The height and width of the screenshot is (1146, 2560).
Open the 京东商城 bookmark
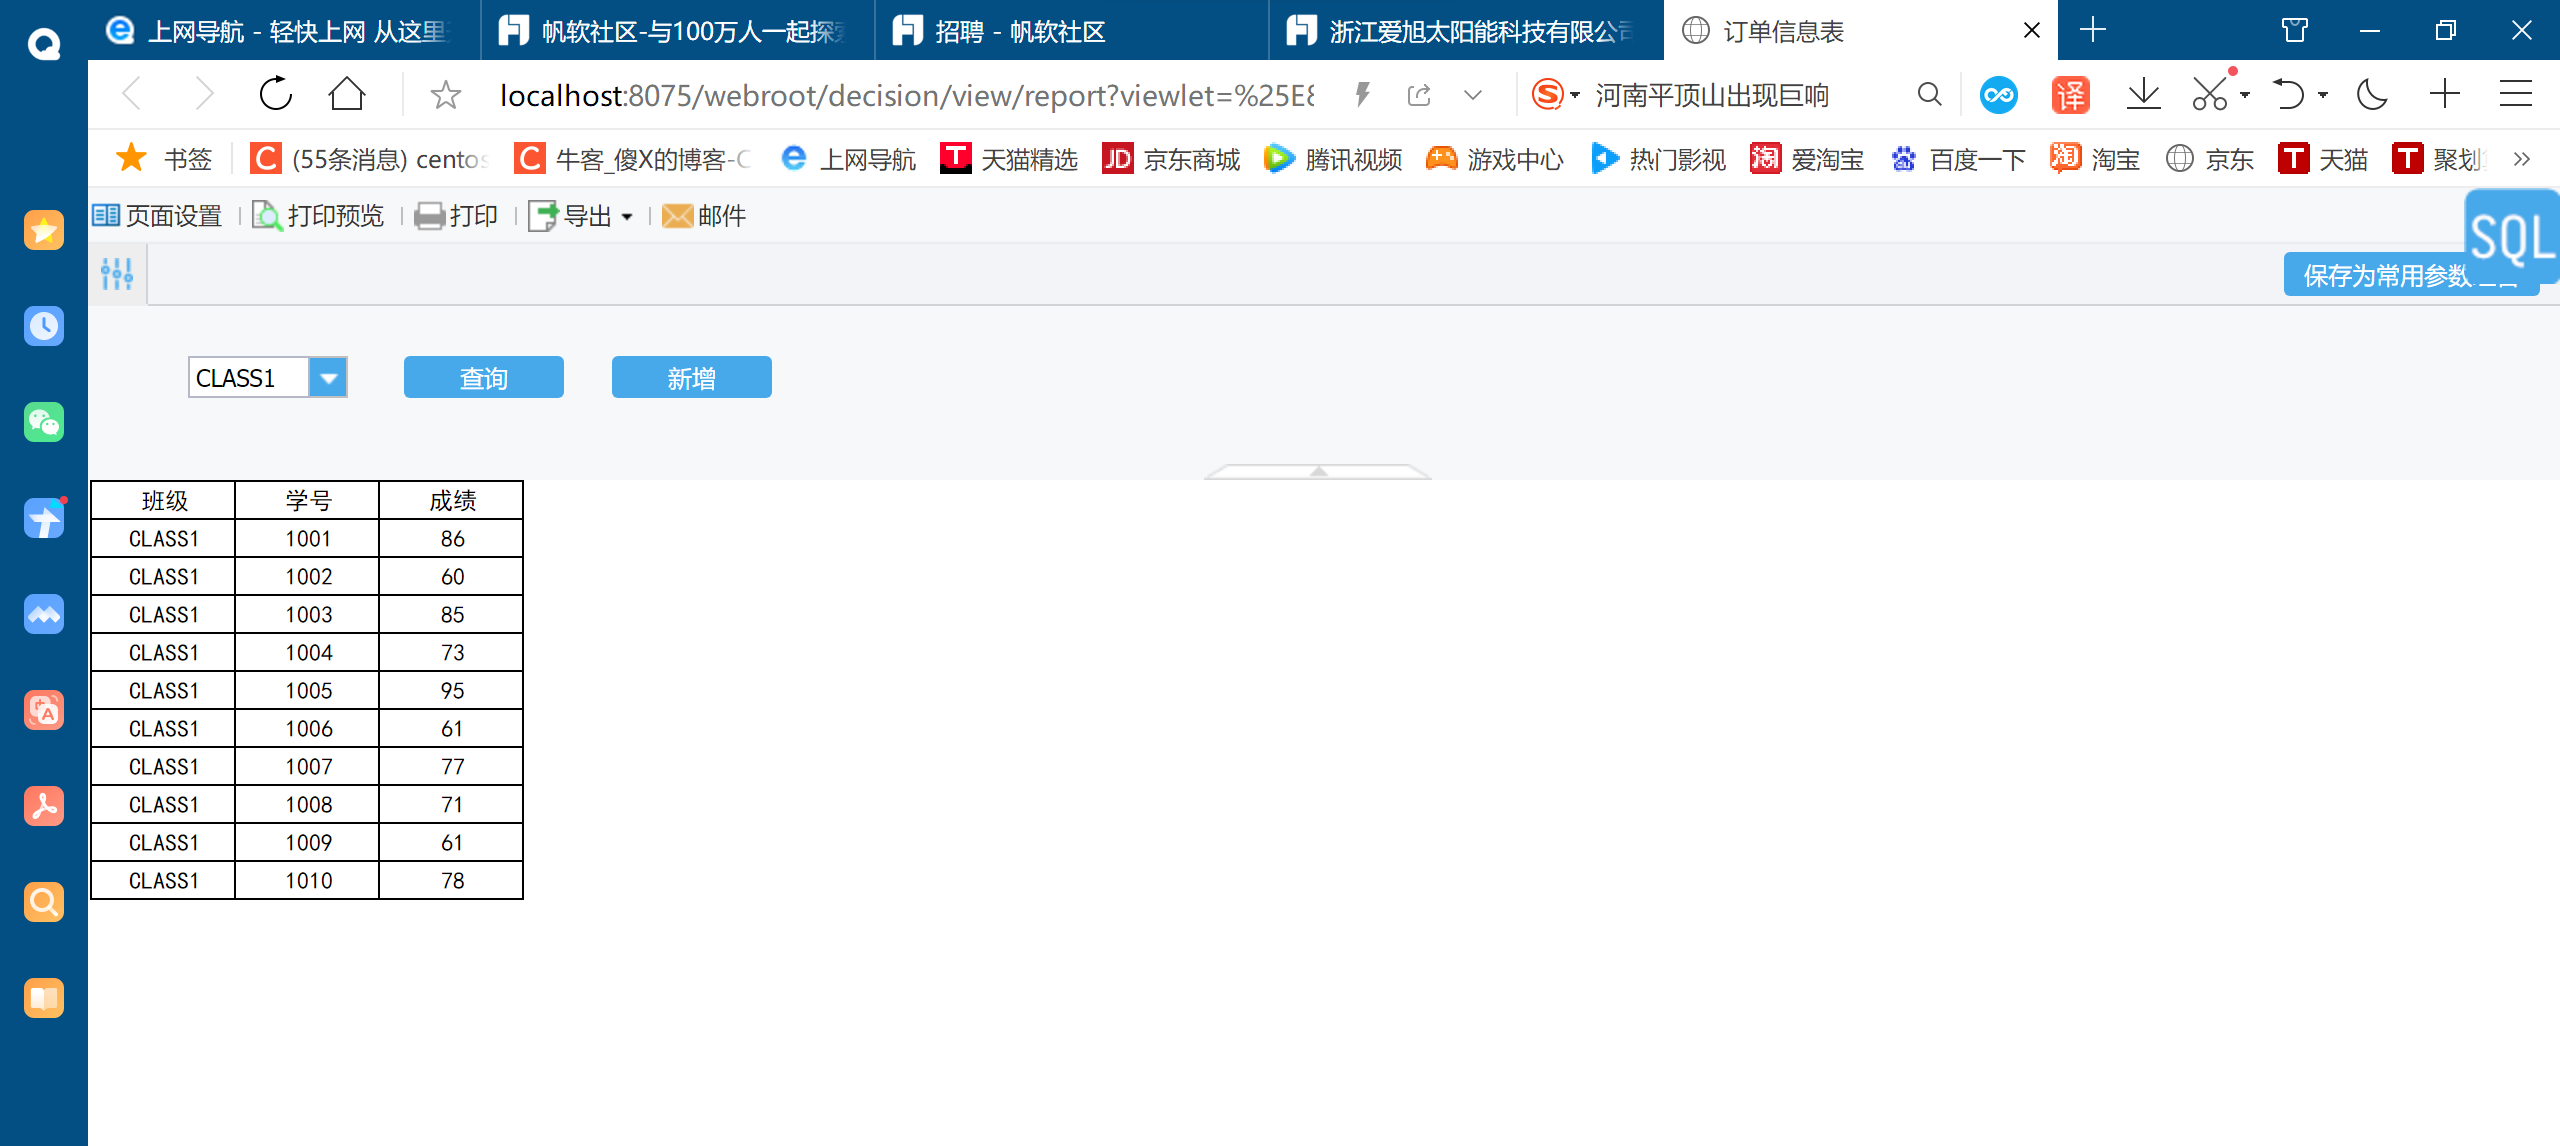click(1171, 159)
